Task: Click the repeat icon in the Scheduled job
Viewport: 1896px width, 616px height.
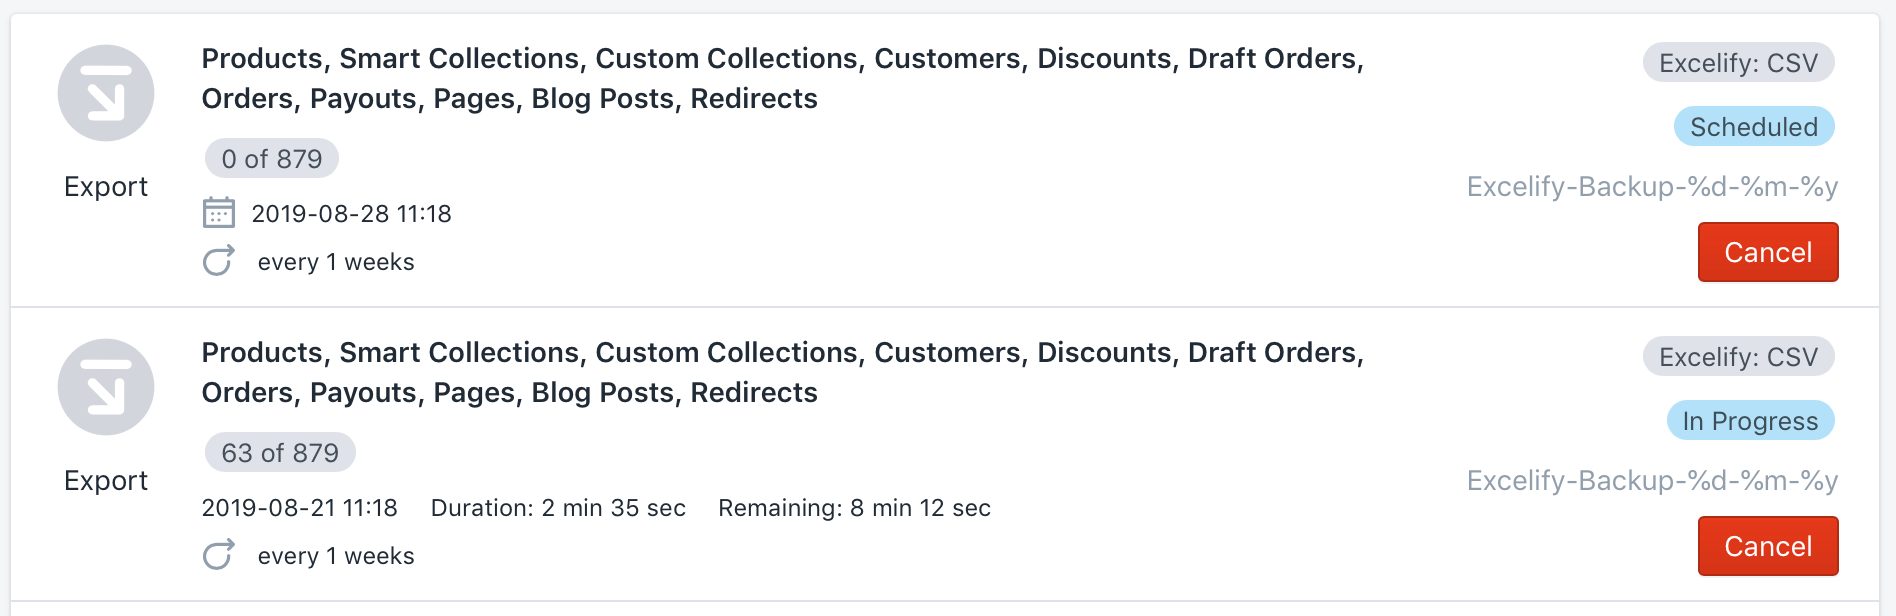Action: click(219, 261)
